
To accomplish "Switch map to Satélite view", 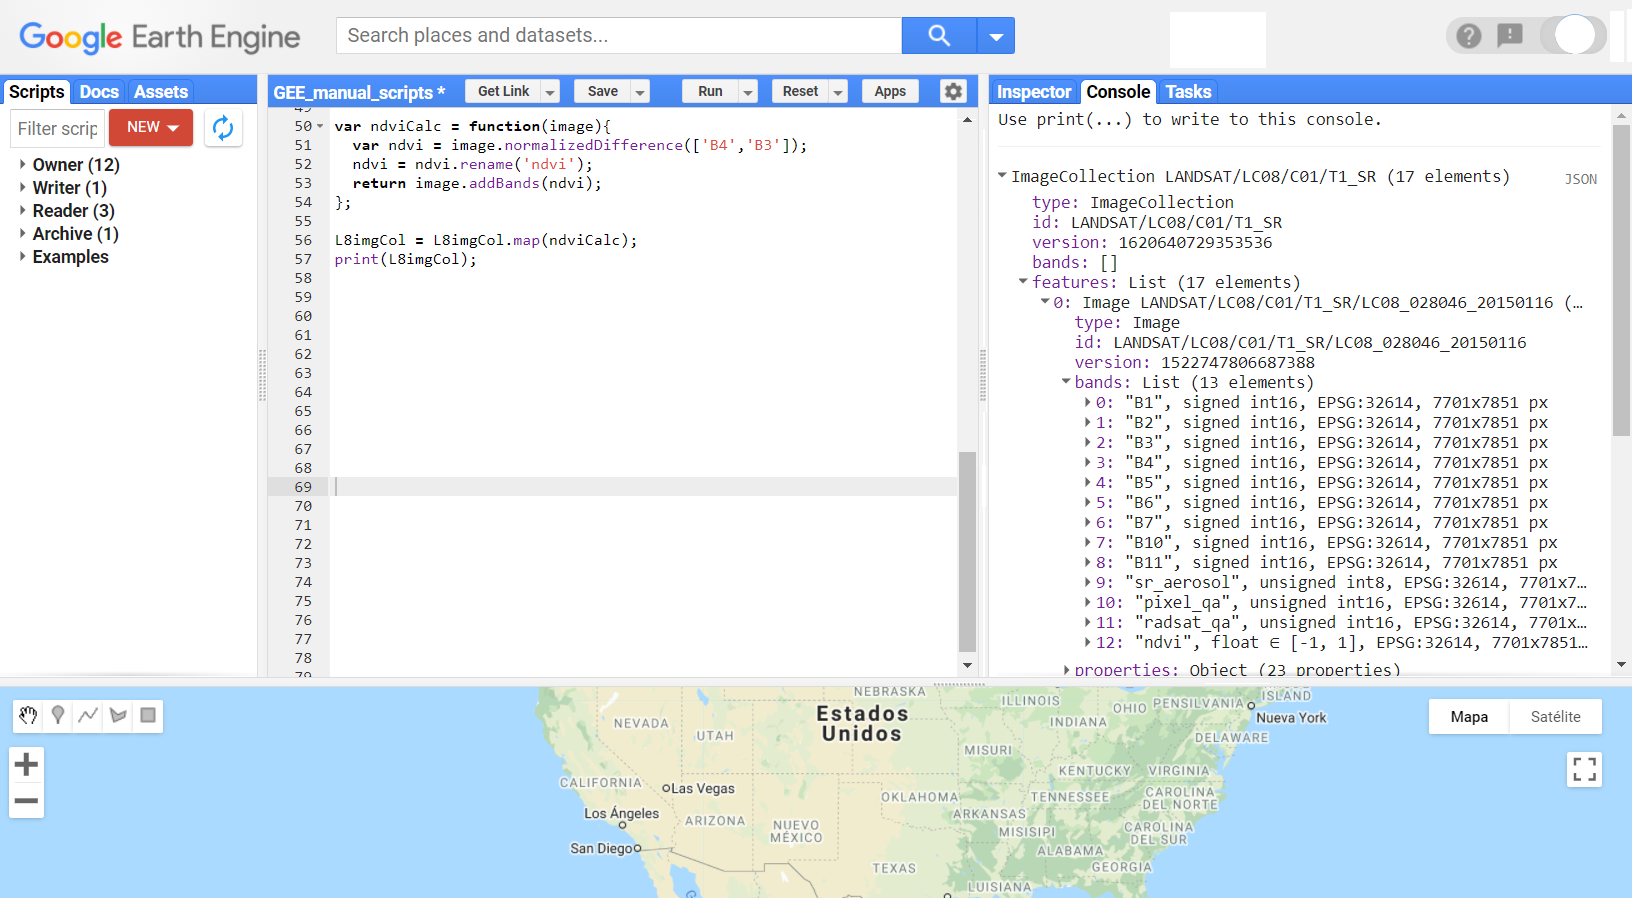I will click(1555, 716).
